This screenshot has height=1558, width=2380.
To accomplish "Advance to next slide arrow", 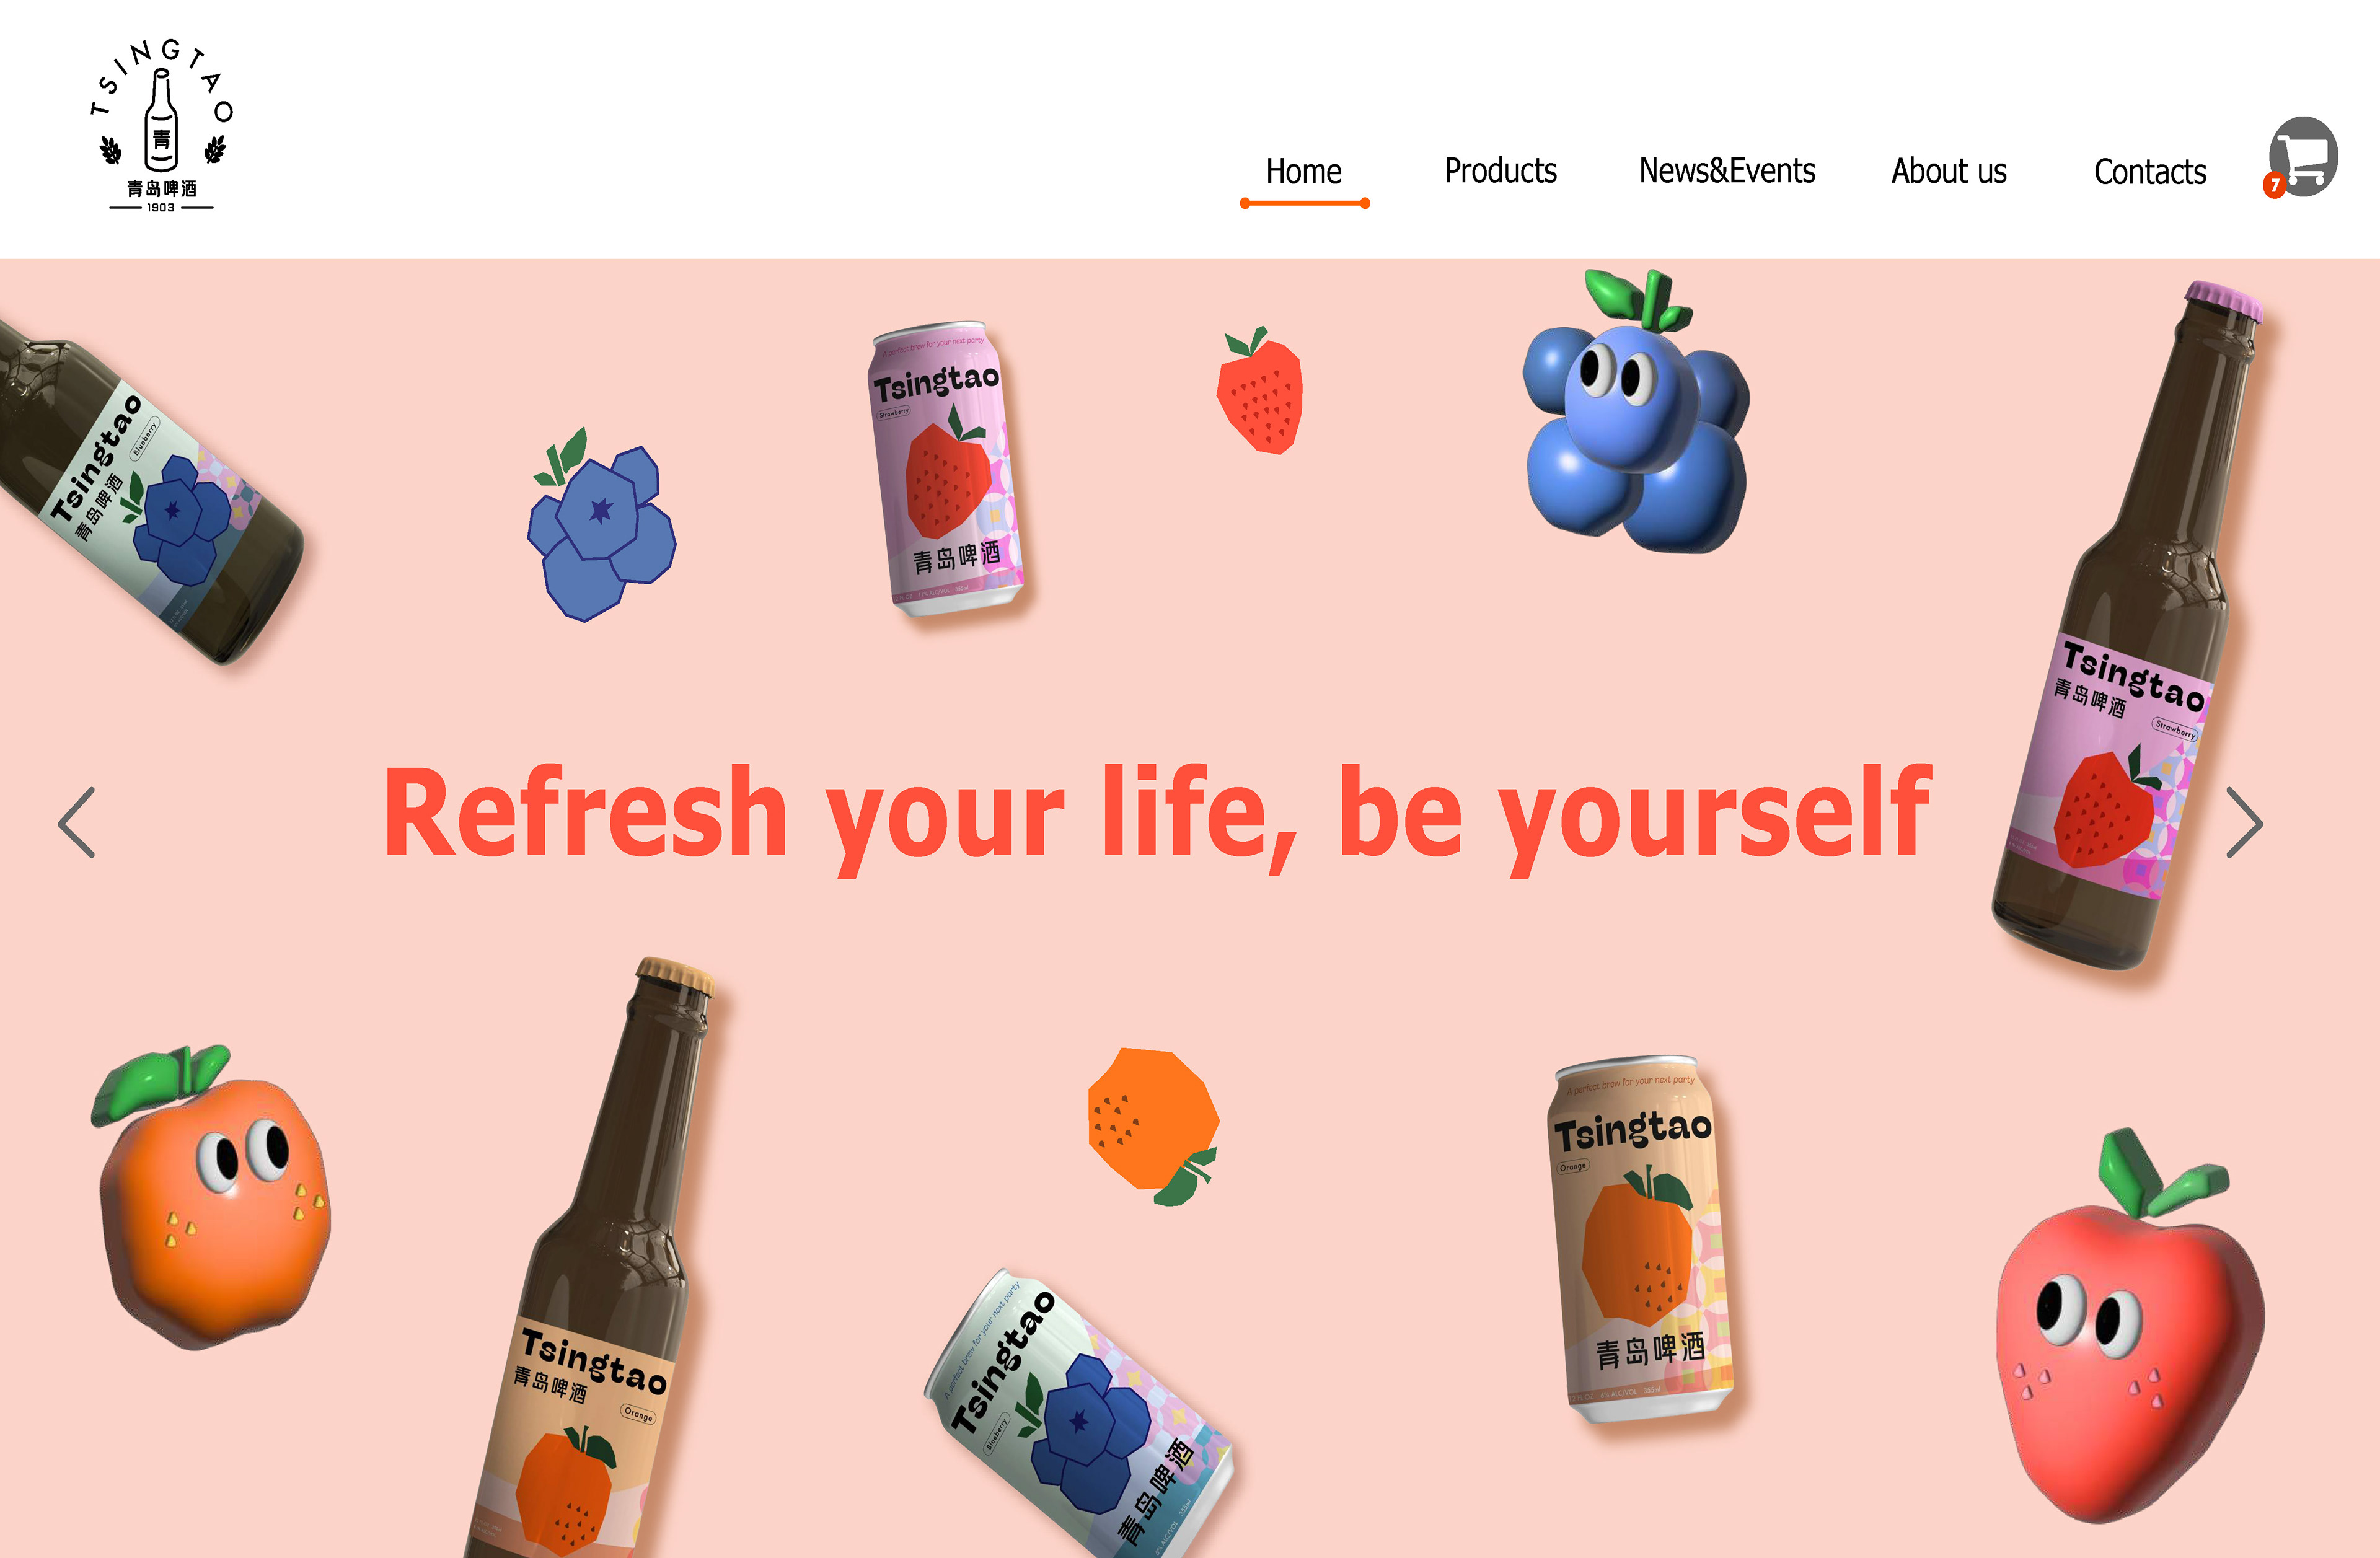I will [2245, 822].
